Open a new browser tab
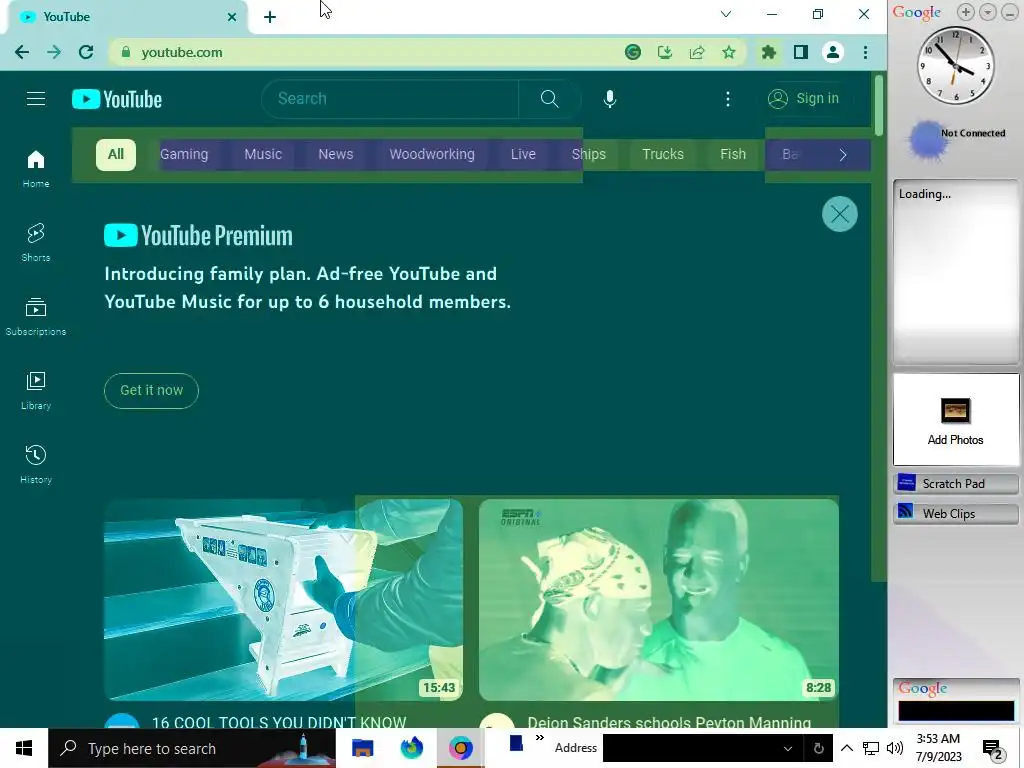 [270, 17]
